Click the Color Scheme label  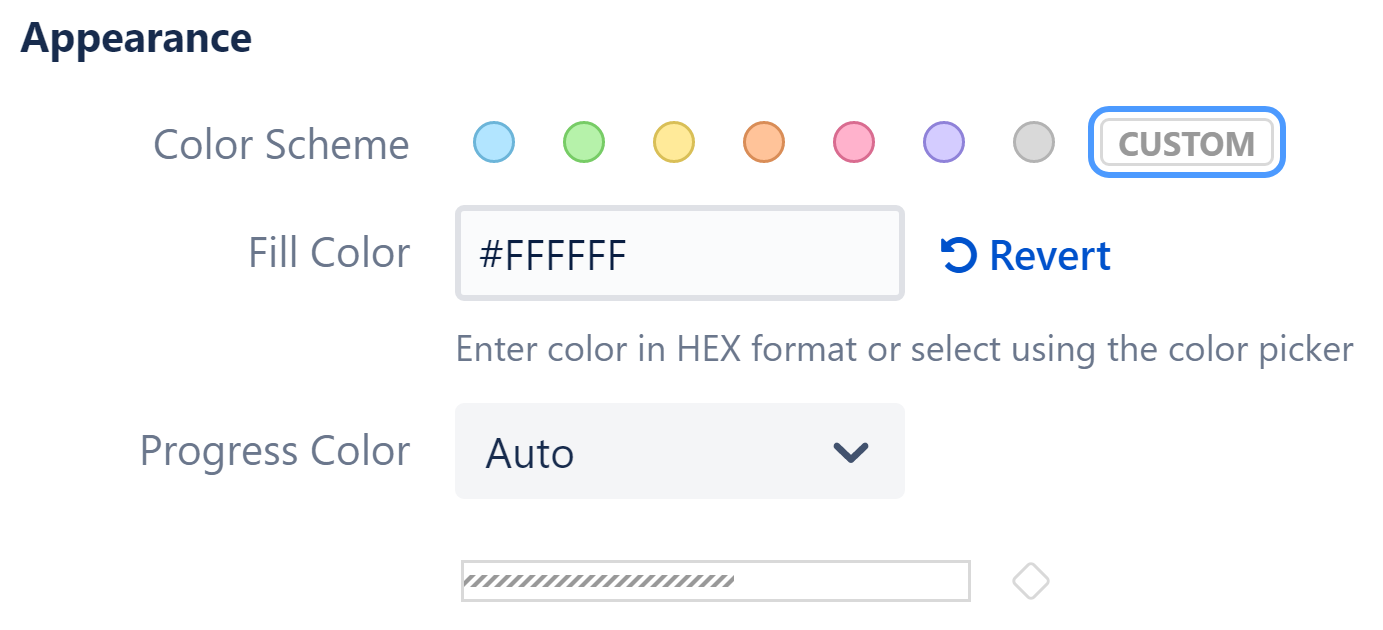[281, 144]
